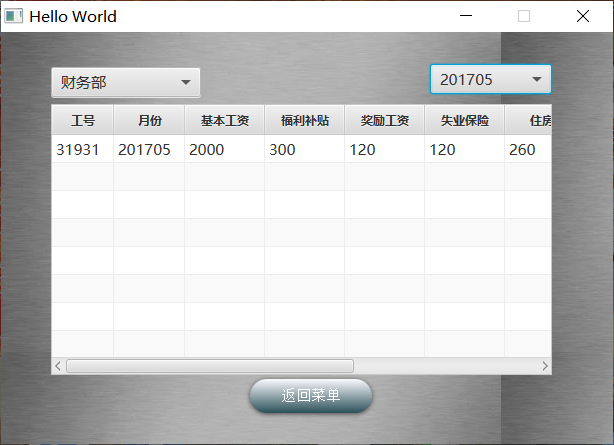Click the 返回菜单 button

click(x=311, y=396)
